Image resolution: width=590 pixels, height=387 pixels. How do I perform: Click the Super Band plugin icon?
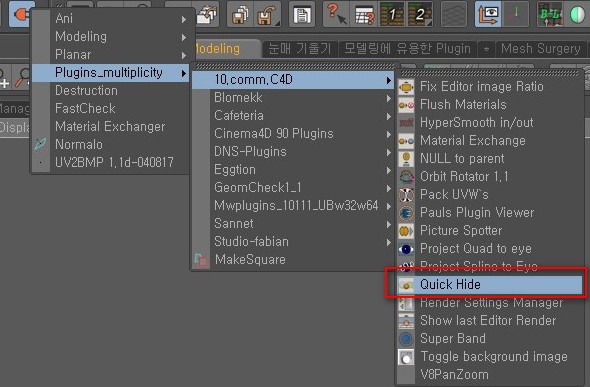pyautogui.click(x=406, y=339)
